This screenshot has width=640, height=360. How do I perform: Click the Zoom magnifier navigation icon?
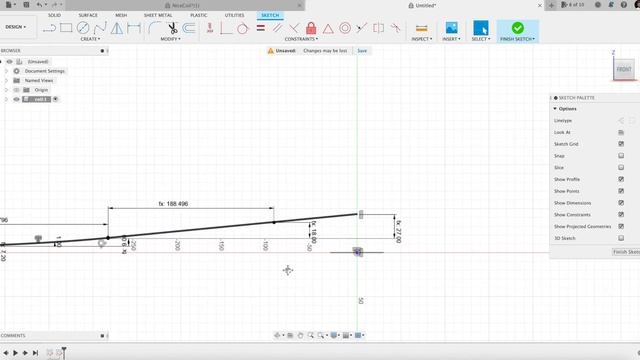(311, 335)
